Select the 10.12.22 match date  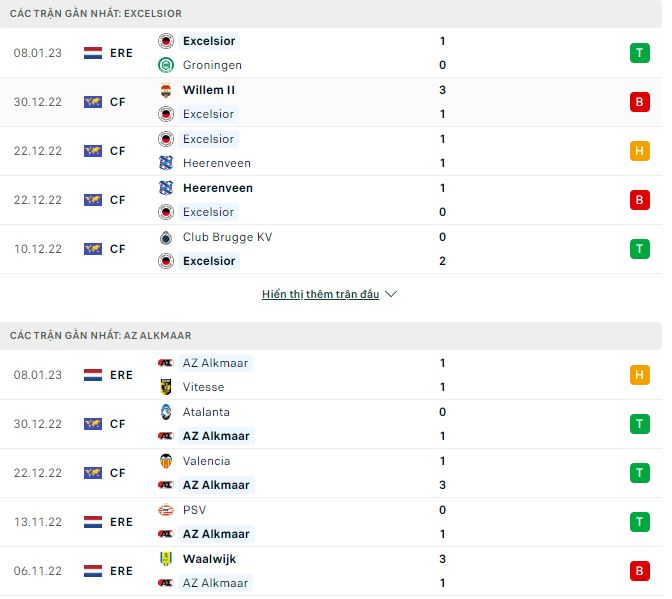click(x=39, y=249)
